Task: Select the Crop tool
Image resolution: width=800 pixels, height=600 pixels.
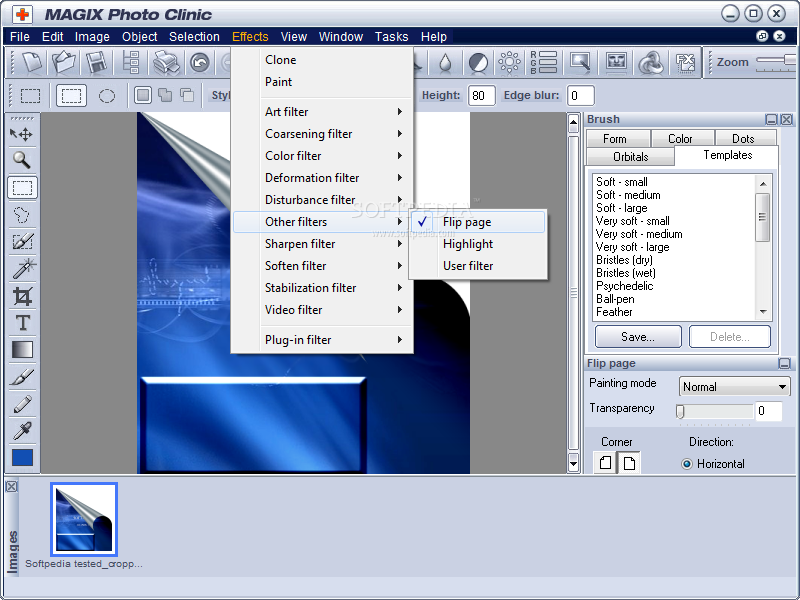Action: tap(21, 296)
